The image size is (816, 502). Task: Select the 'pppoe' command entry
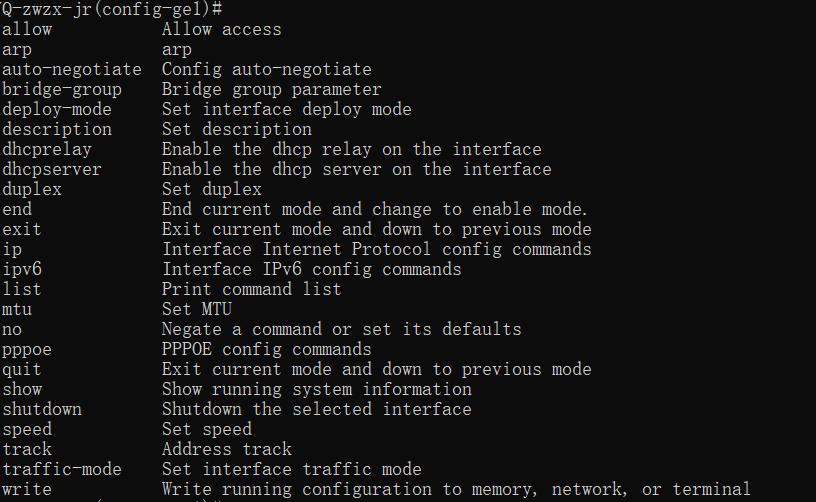(x=27, y=349)
